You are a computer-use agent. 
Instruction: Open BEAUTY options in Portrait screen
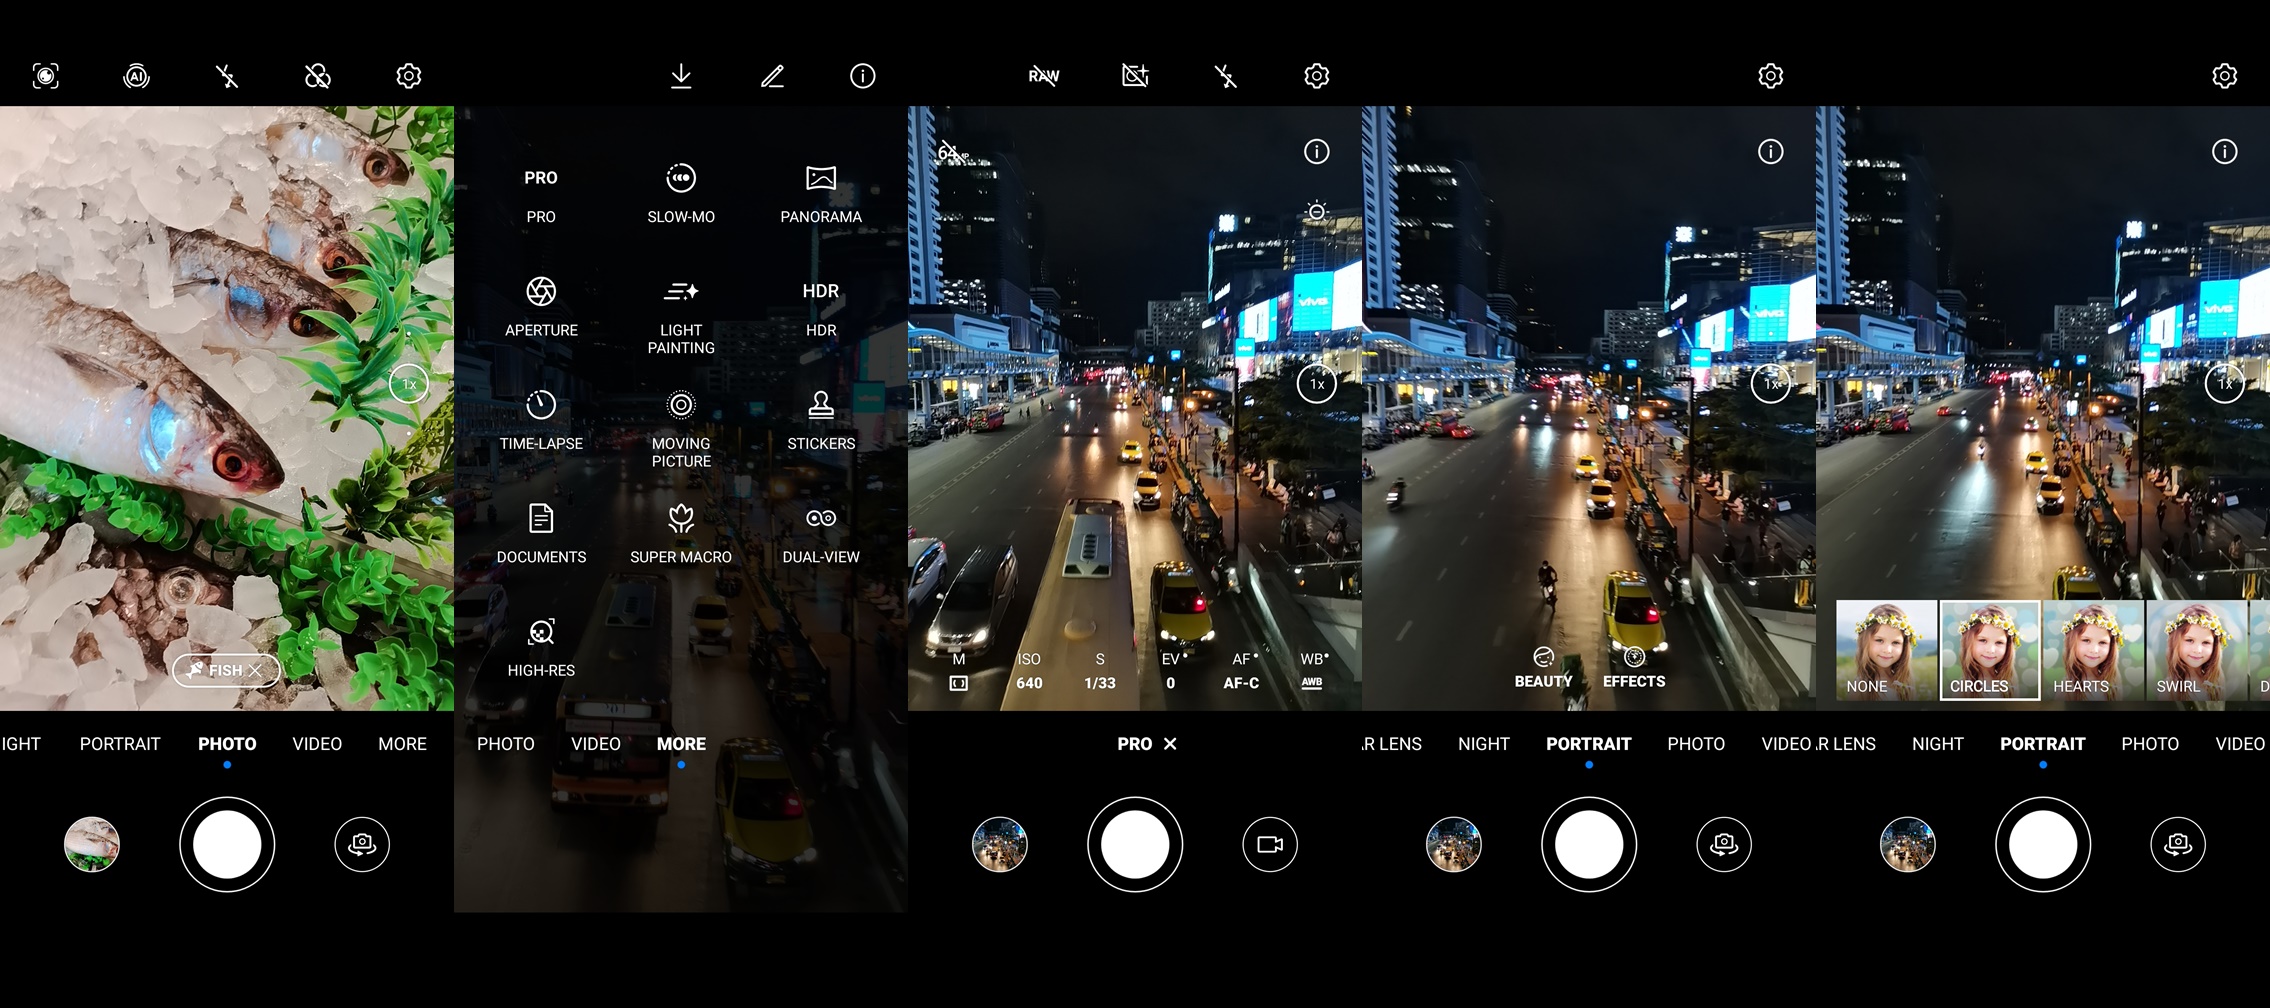(x=1543, y=668)
